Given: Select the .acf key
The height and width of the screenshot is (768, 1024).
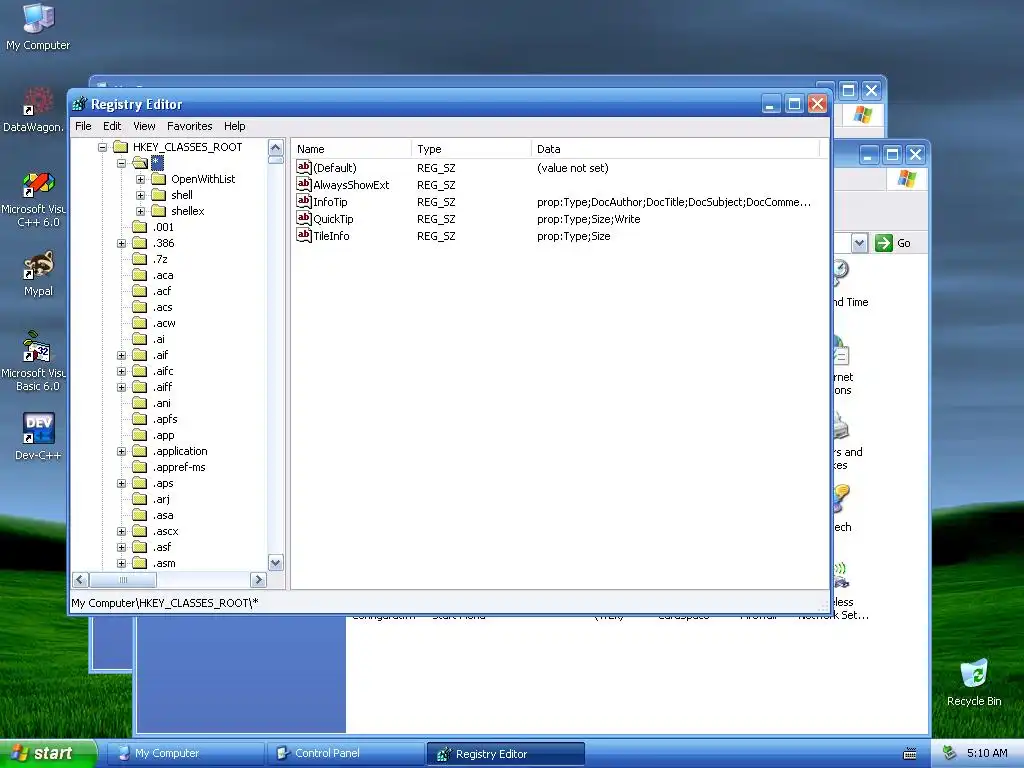Looking at the screenshot, I should (162, 291).
